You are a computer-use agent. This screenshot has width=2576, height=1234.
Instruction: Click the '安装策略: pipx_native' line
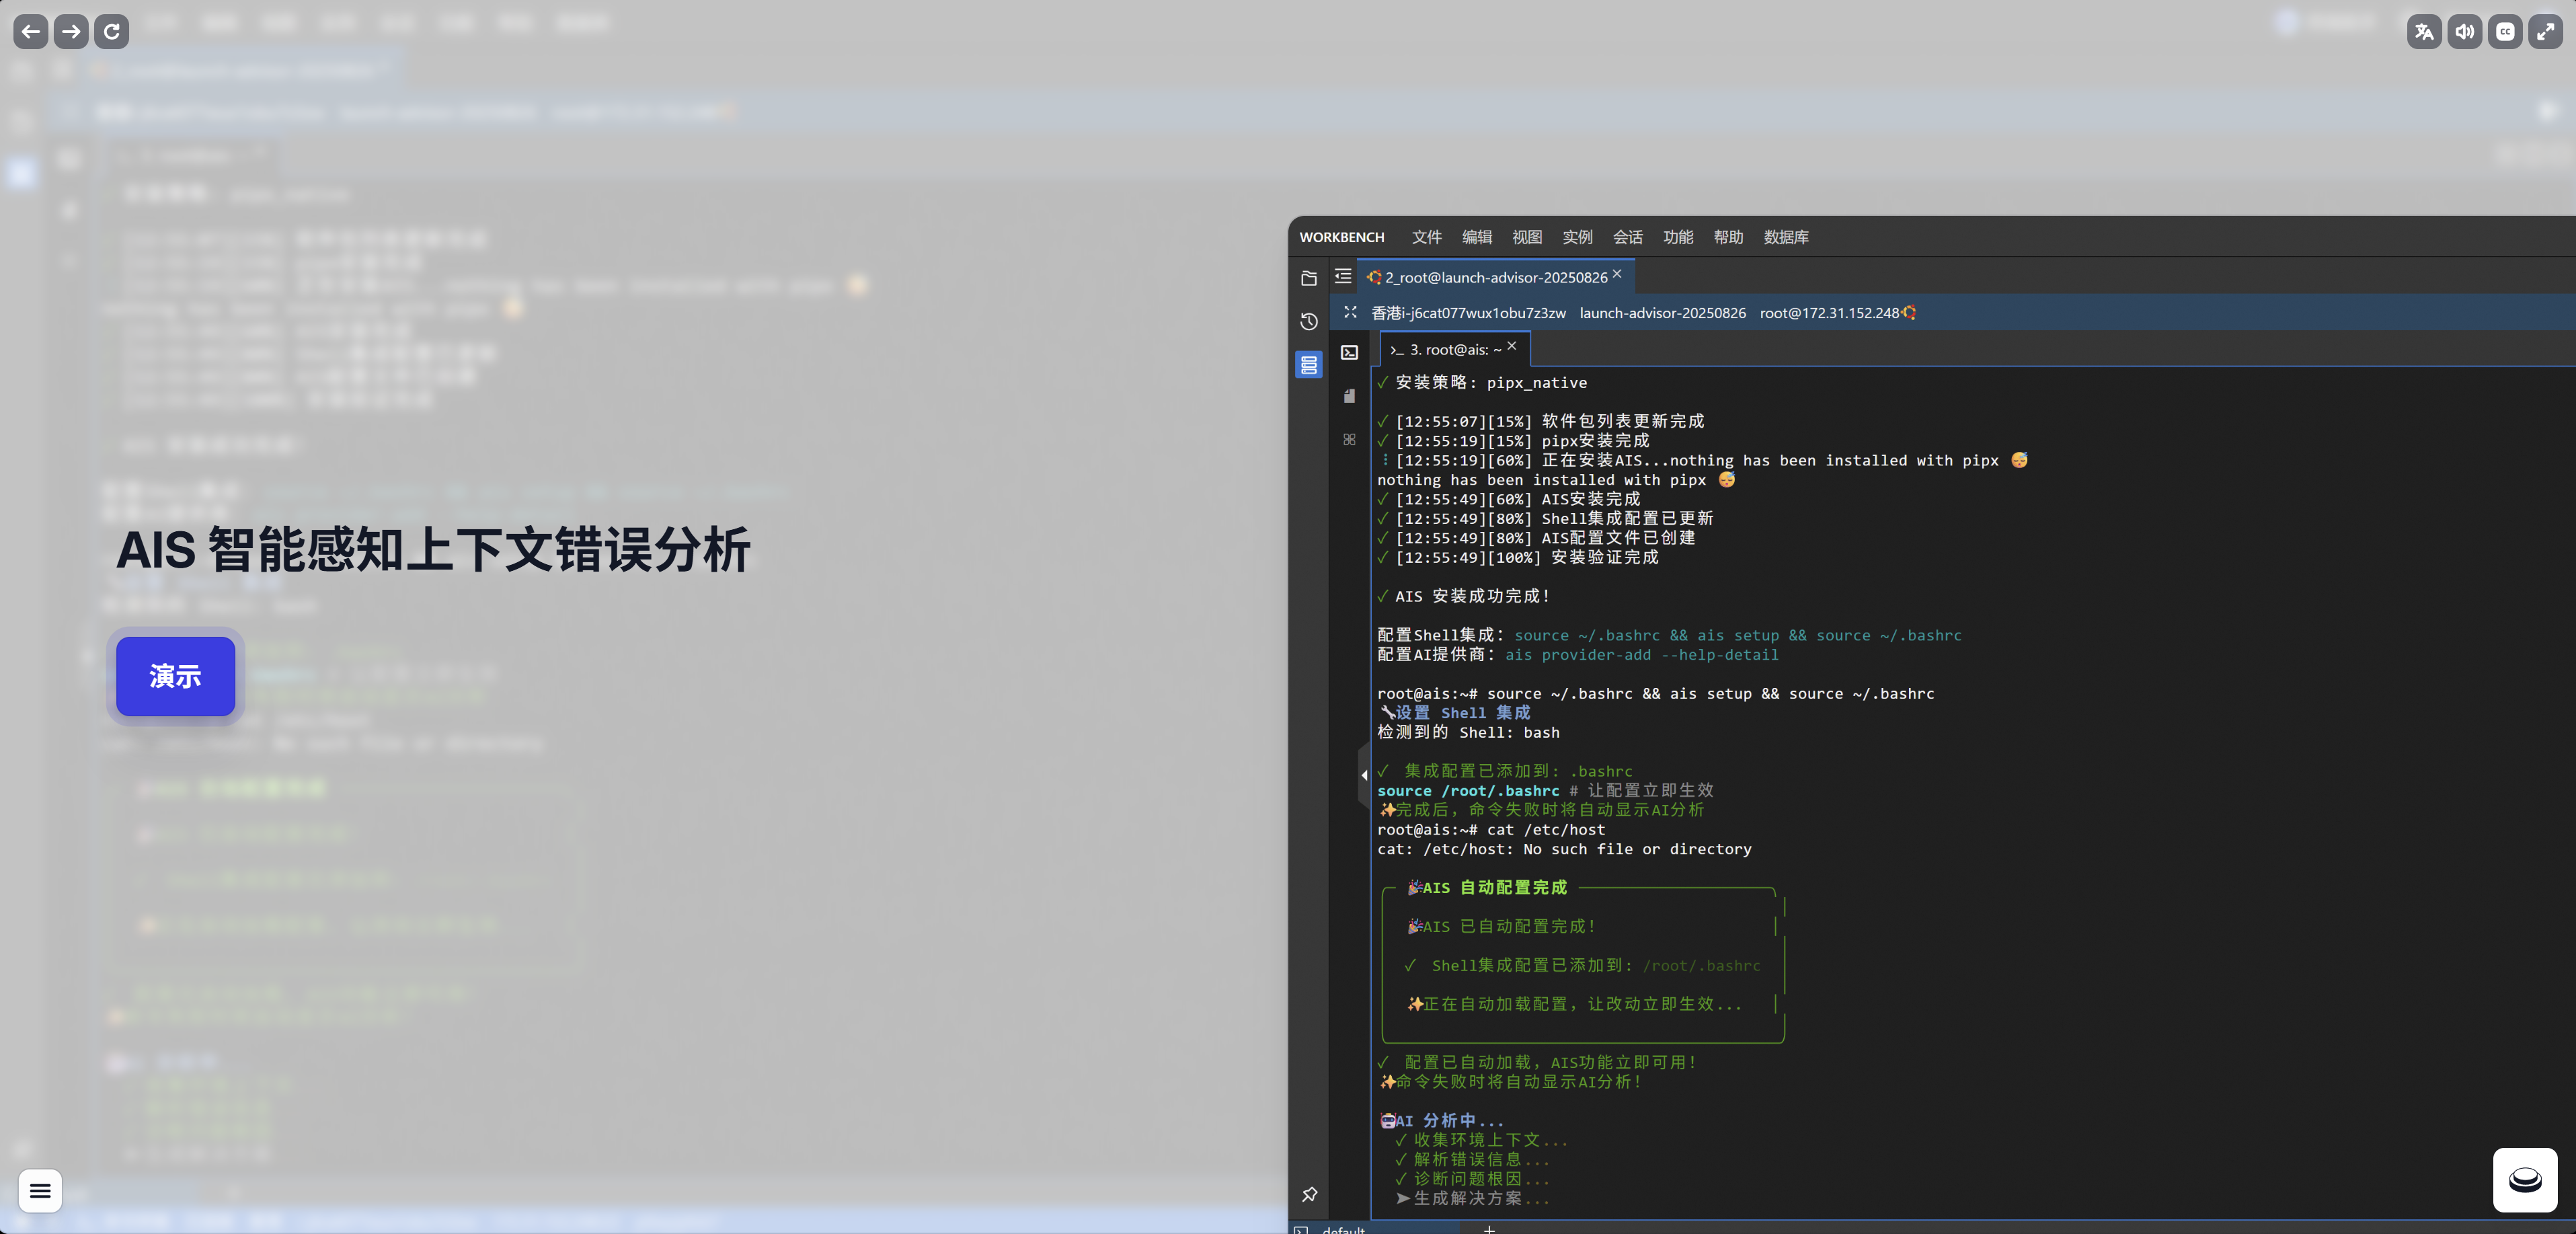coord(1482,383)
